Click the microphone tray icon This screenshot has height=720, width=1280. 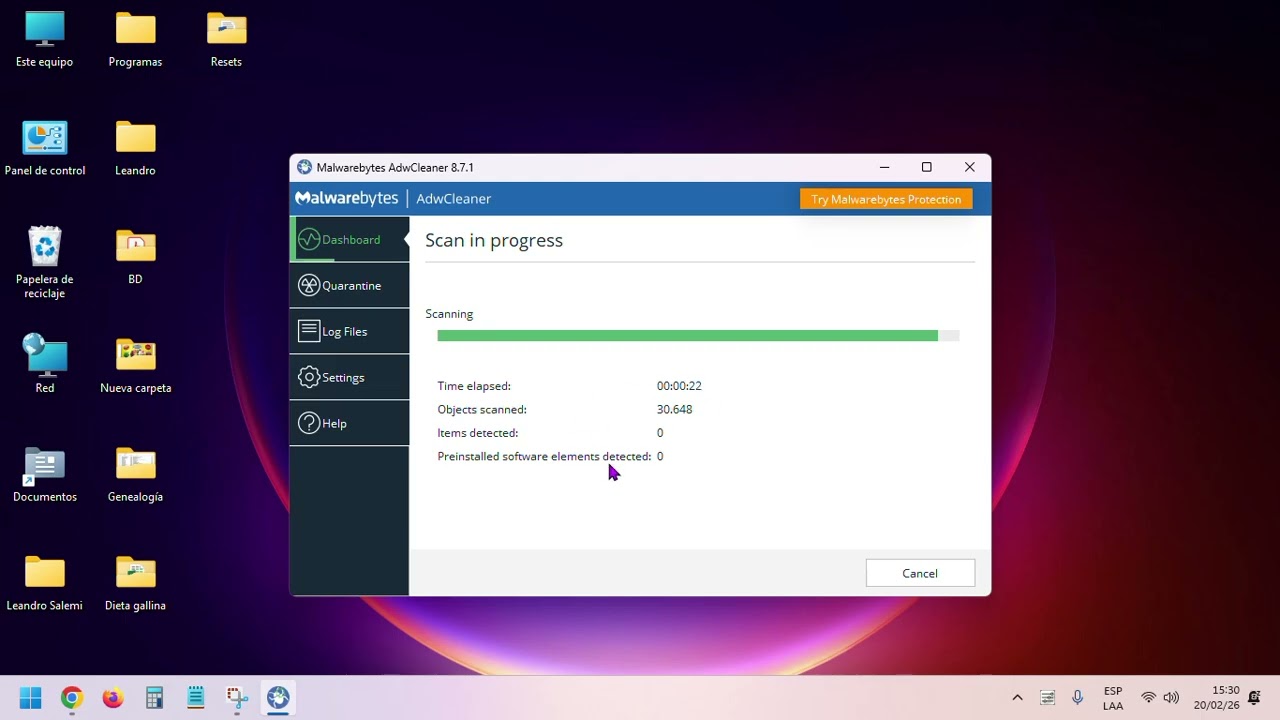(1077, 698)
